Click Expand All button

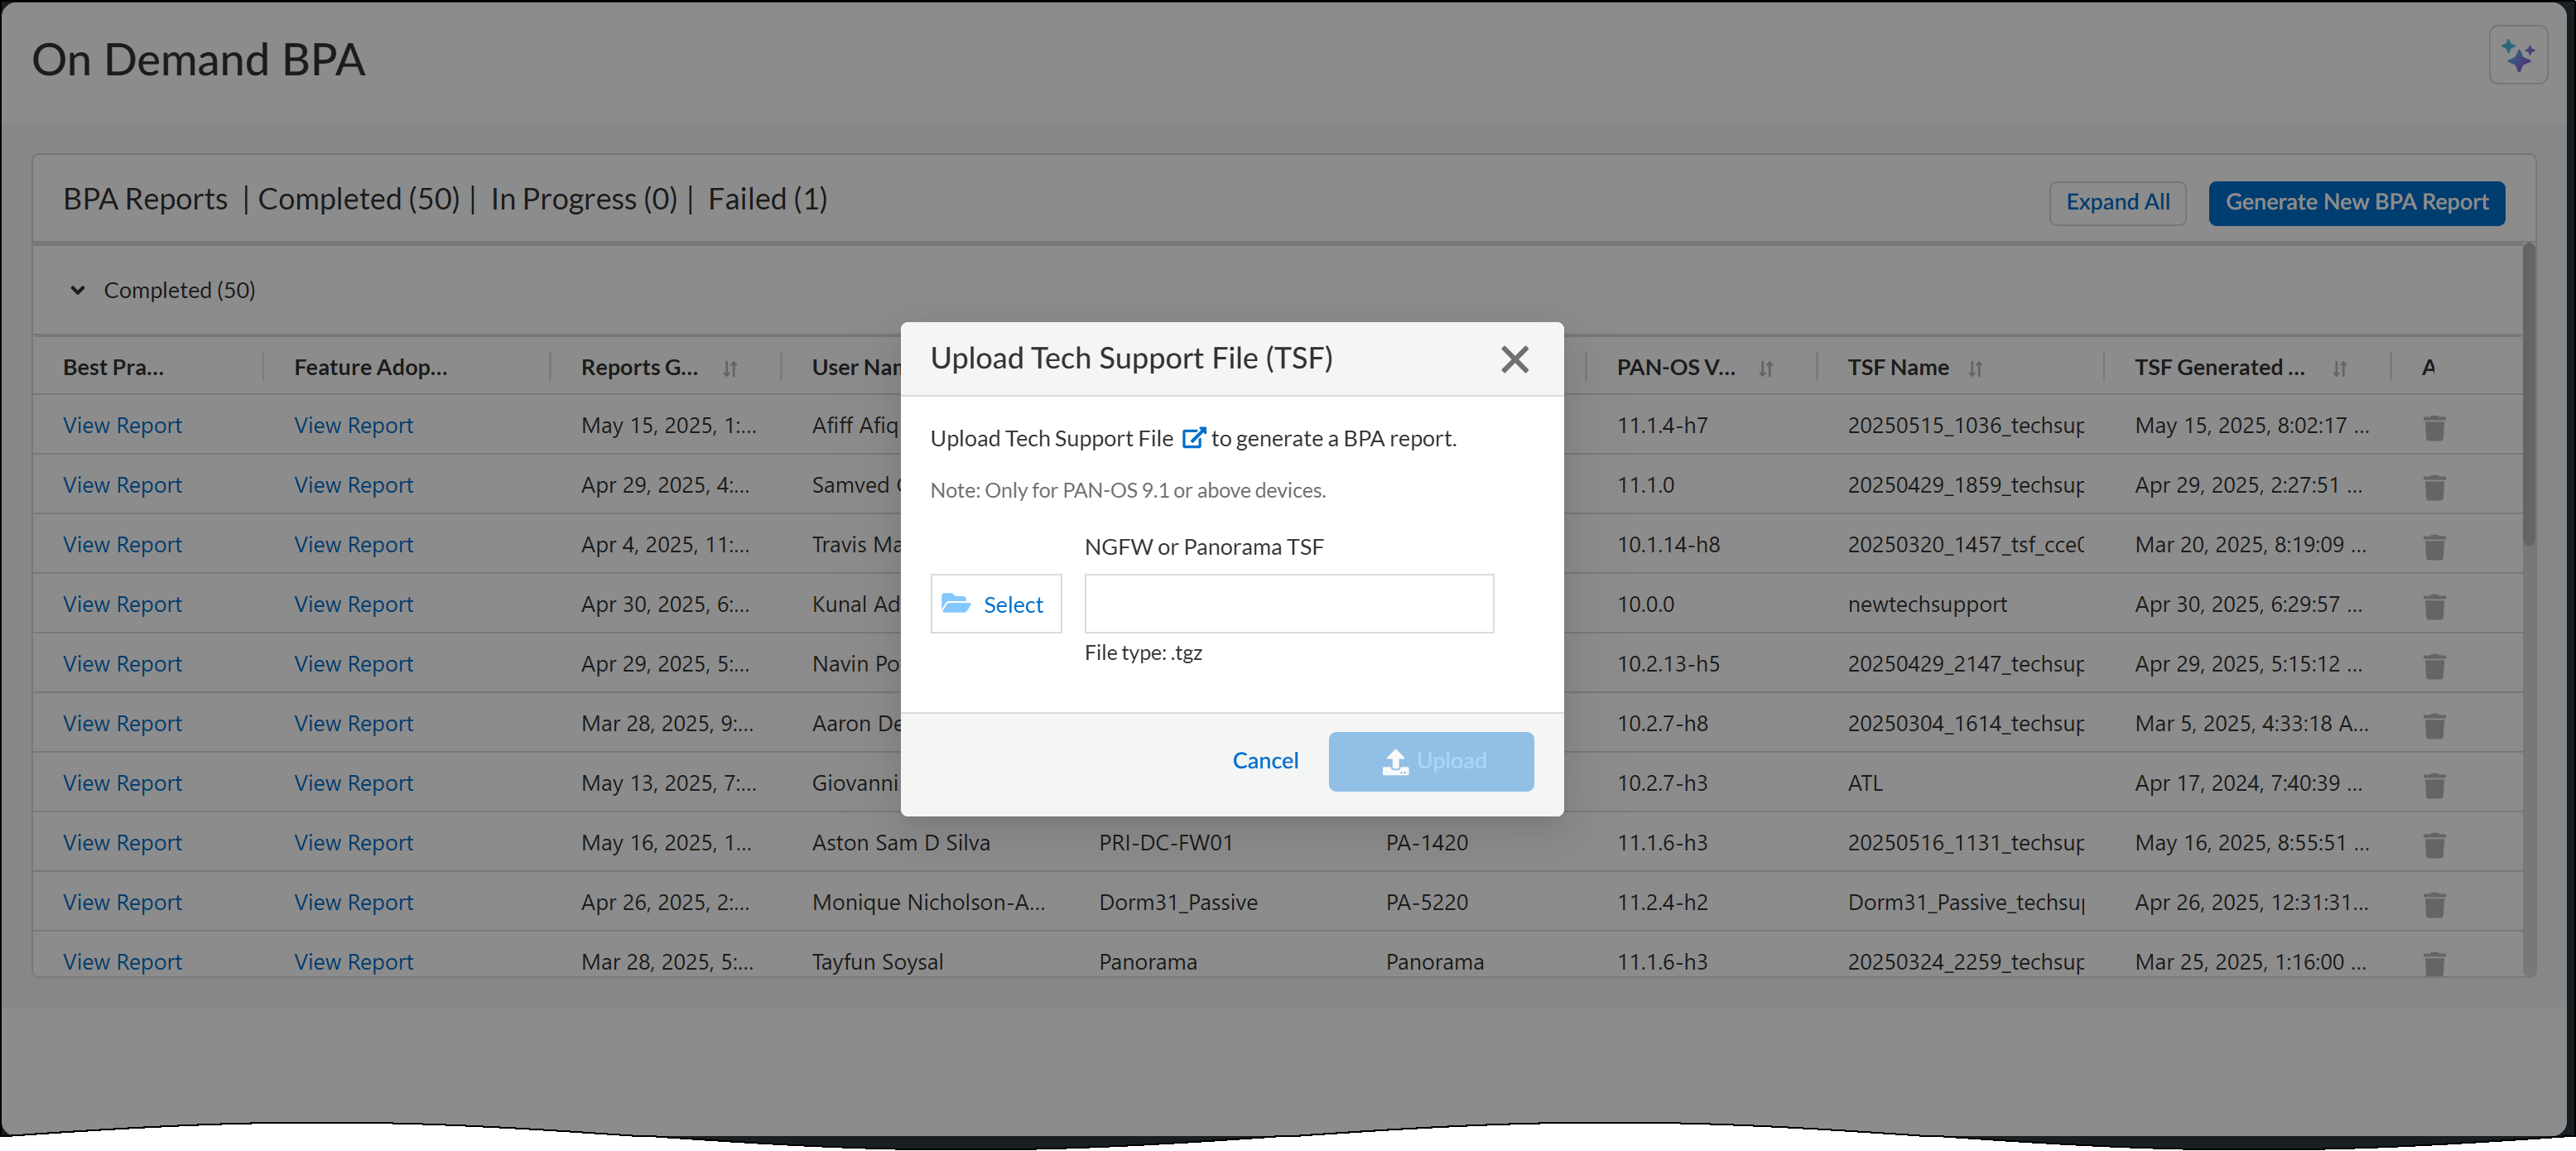pos(2117,203)
